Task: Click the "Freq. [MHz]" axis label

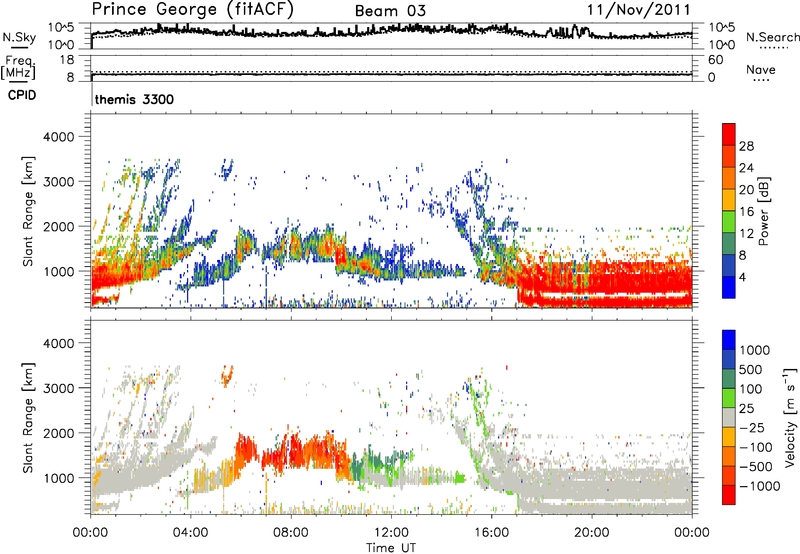Action: pos(19,67)
